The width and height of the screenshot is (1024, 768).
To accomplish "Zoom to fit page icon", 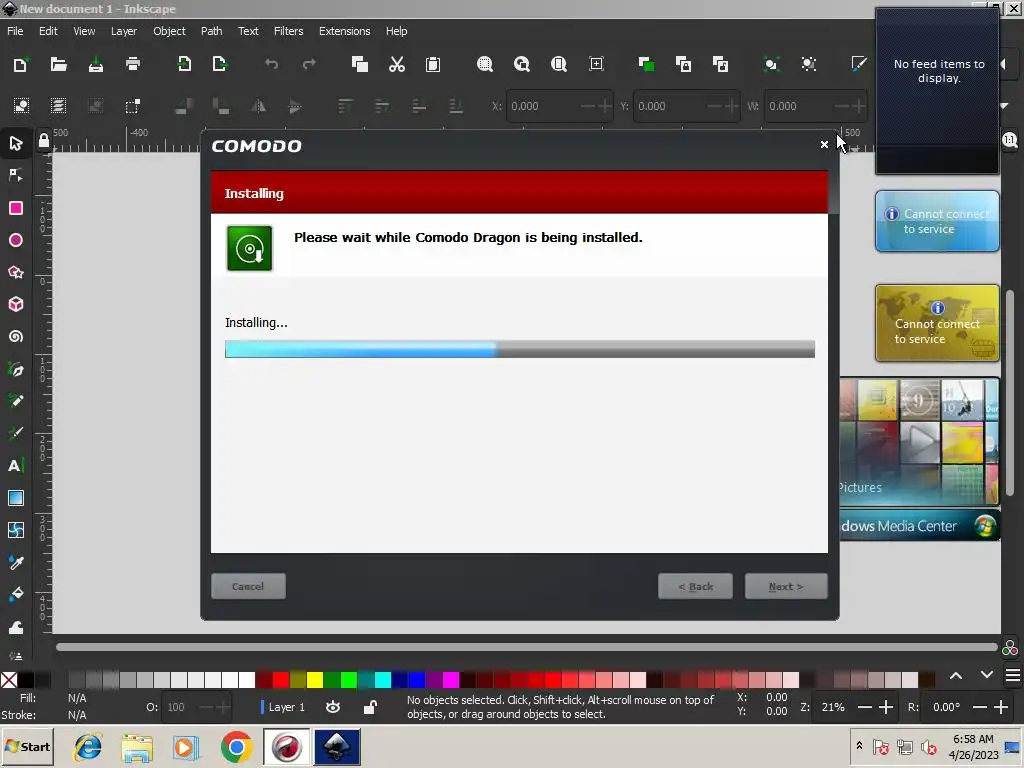I will click(x=558, y=64).
